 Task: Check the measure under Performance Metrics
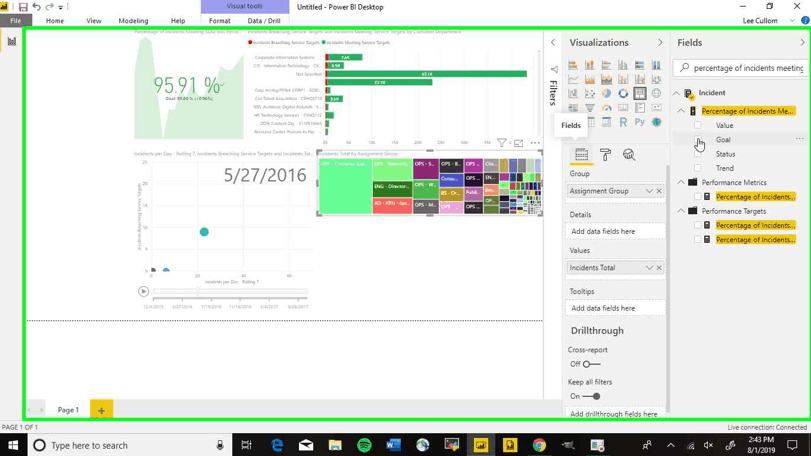point(698,197)
